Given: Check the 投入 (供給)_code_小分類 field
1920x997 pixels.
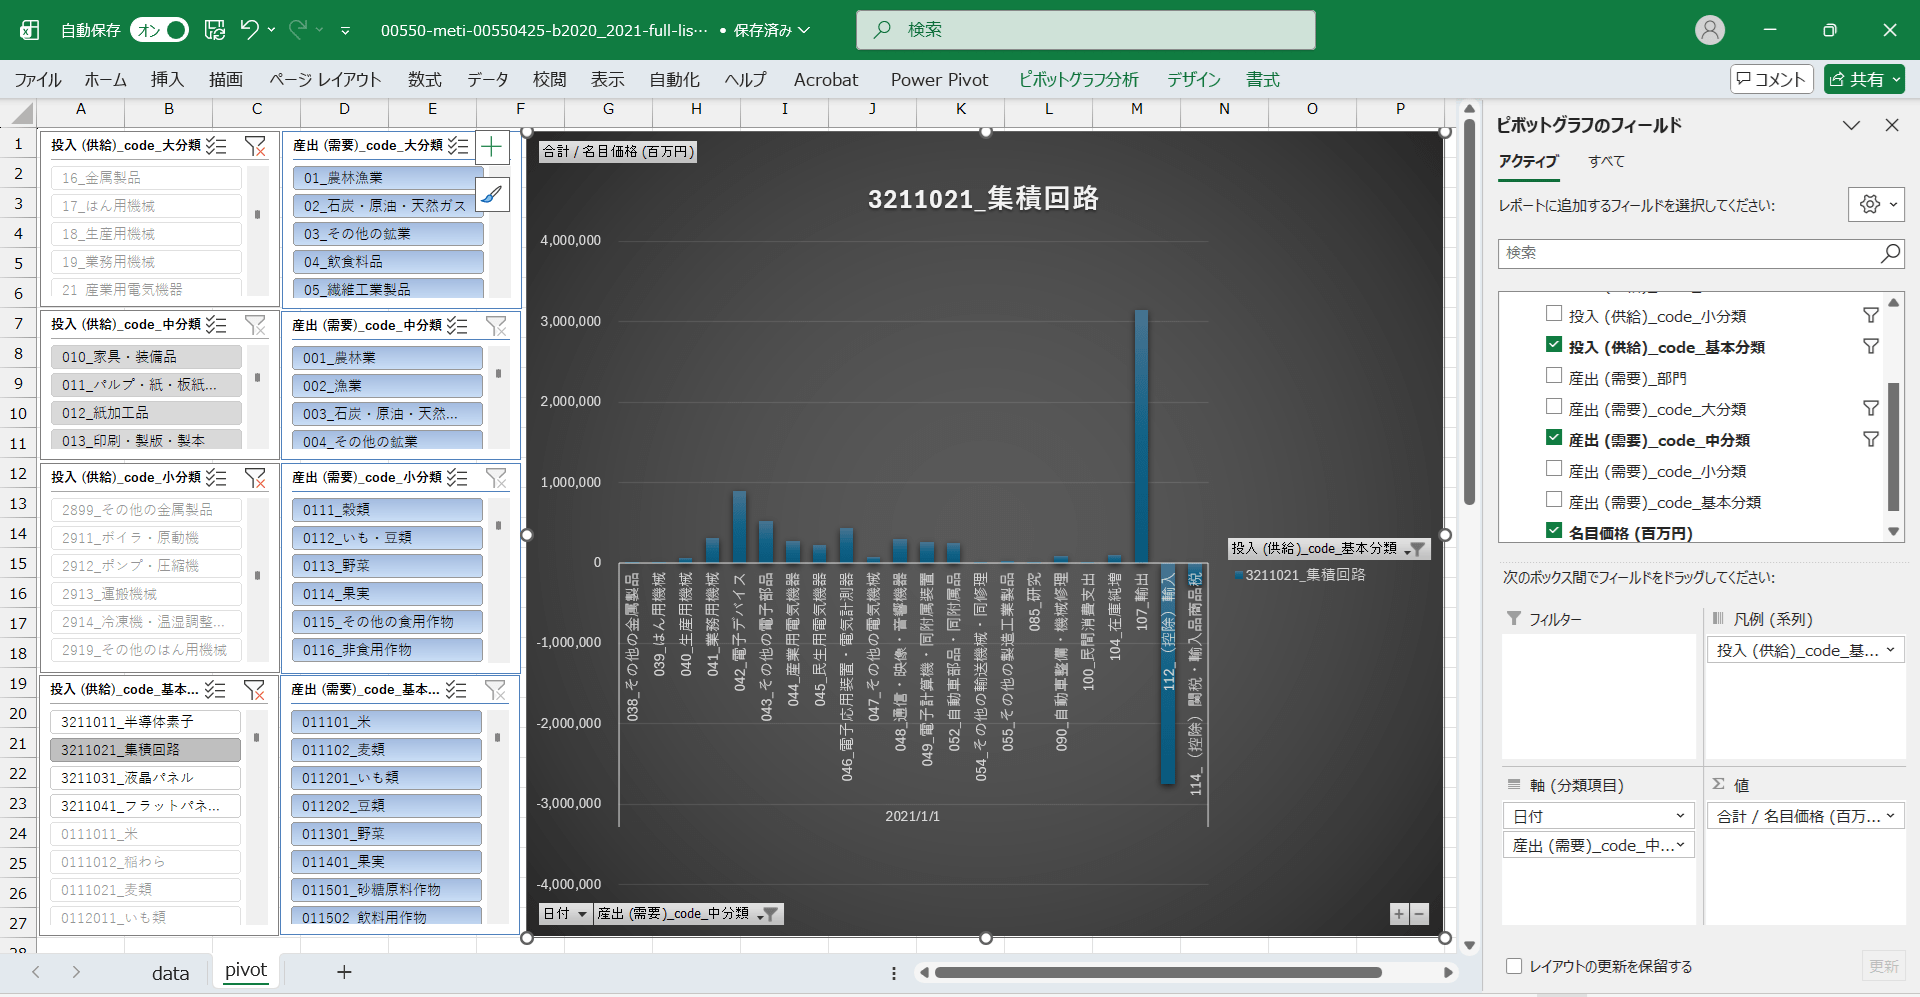Looking at the screenshot, I should point(1554,315).
